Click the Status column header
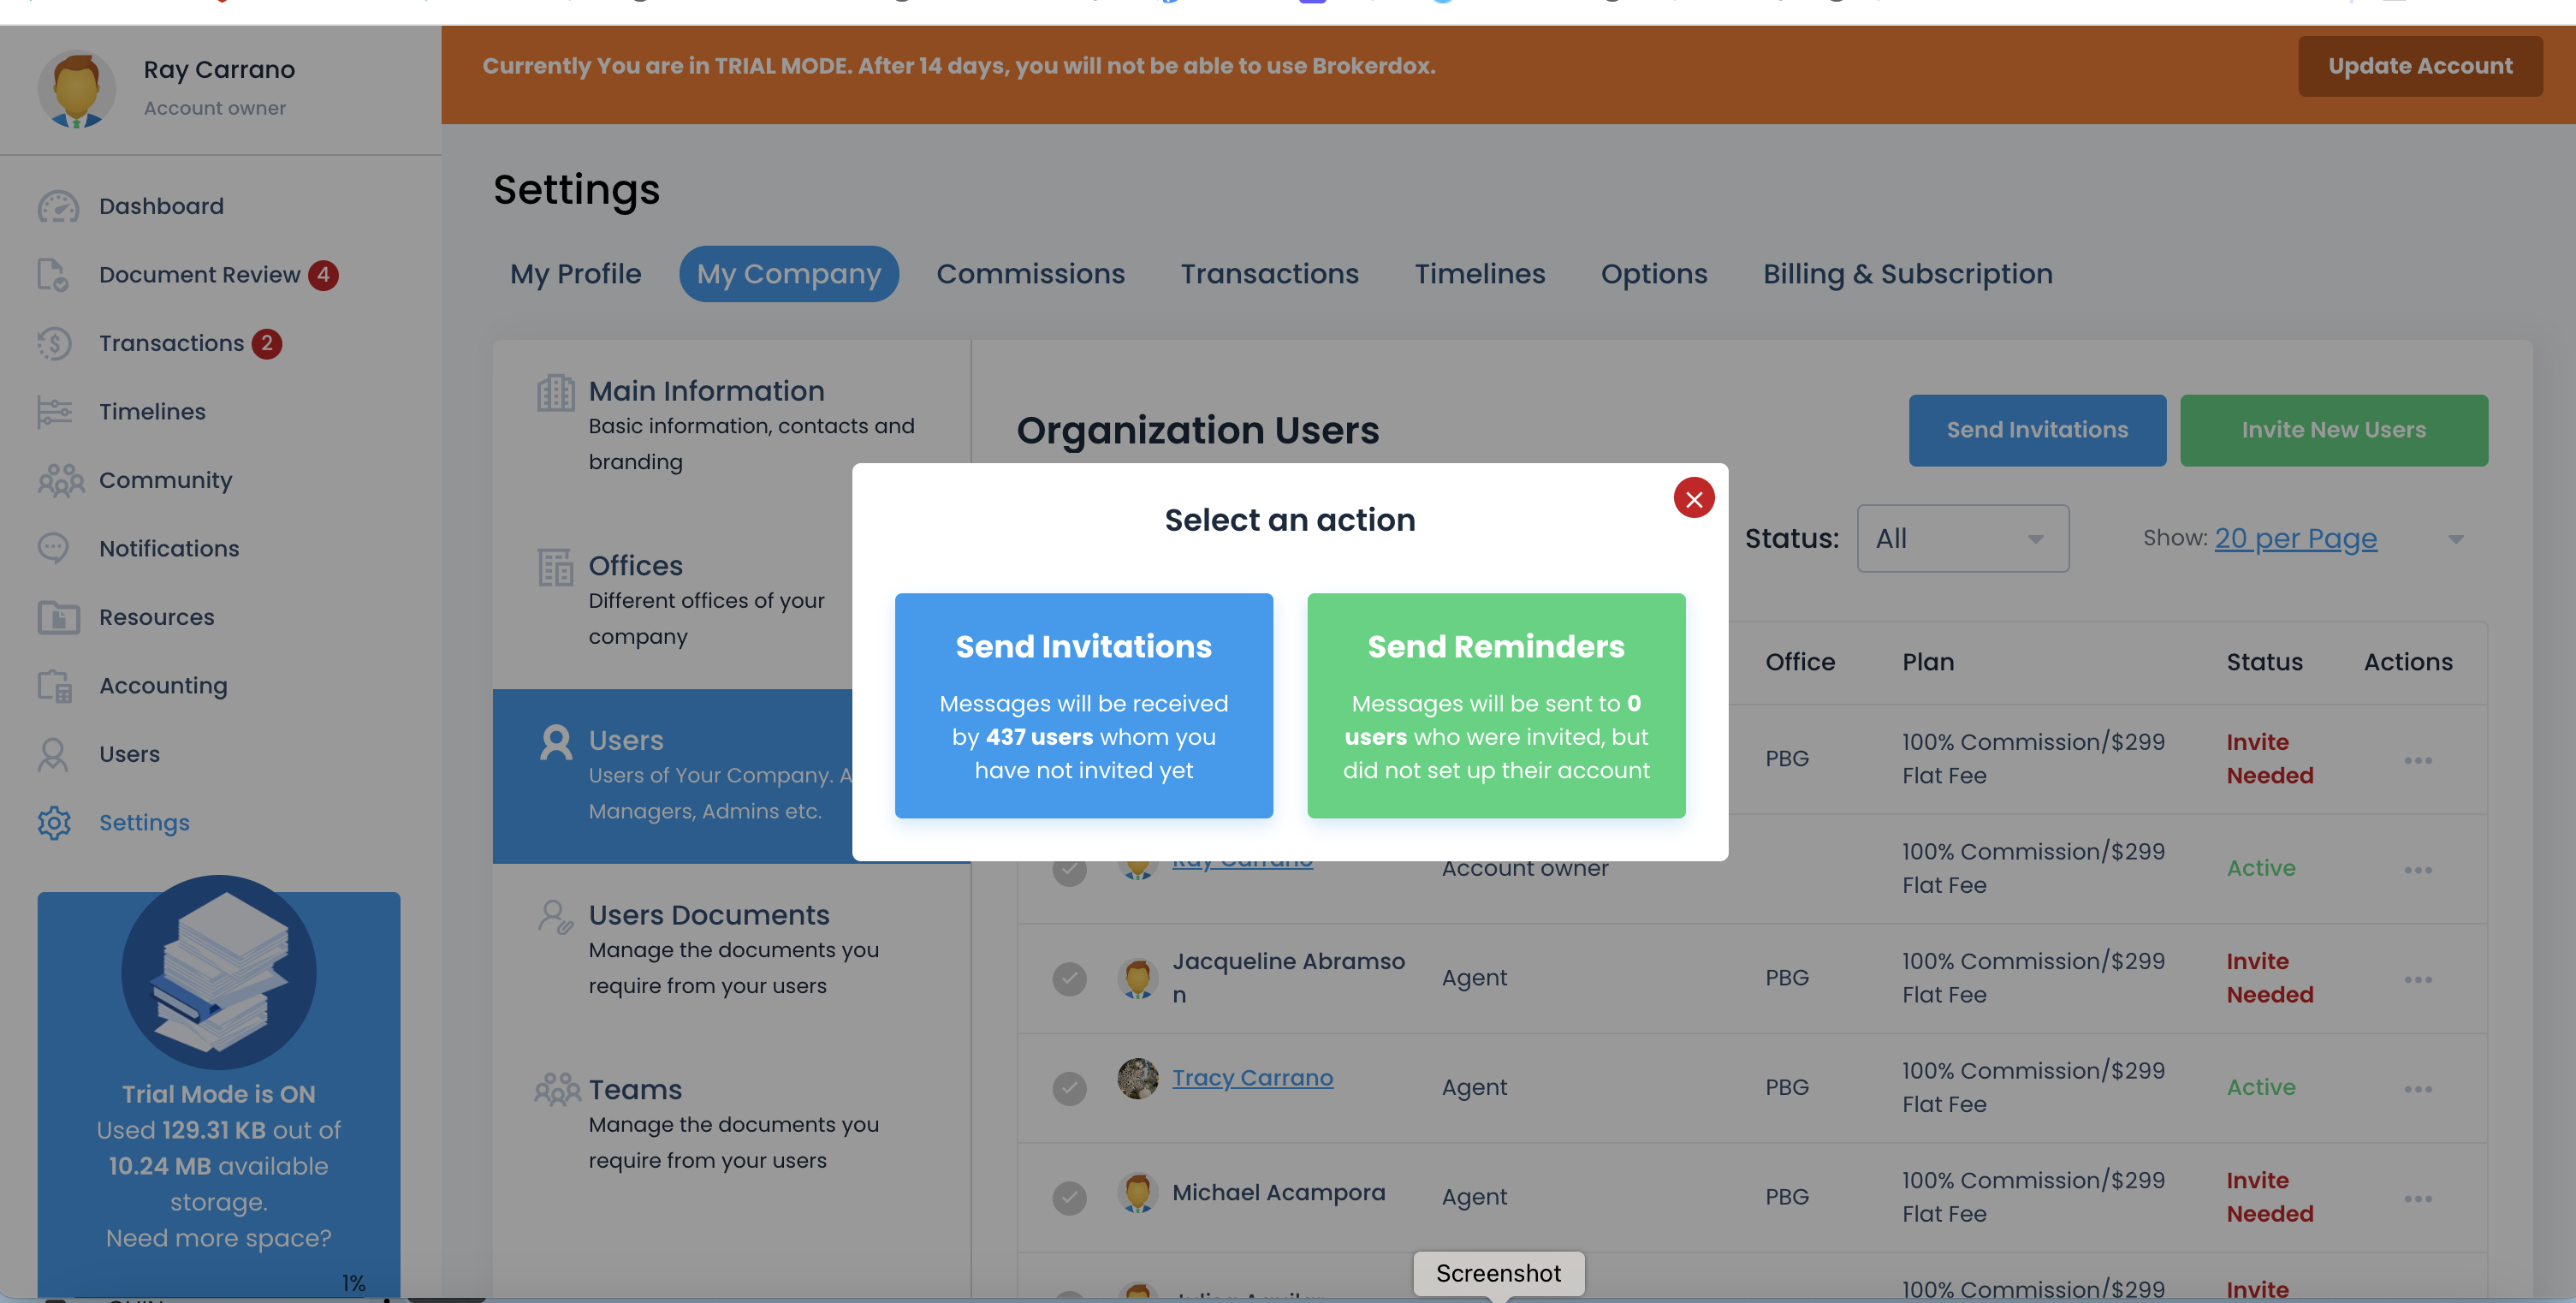 click(2263, 663)
